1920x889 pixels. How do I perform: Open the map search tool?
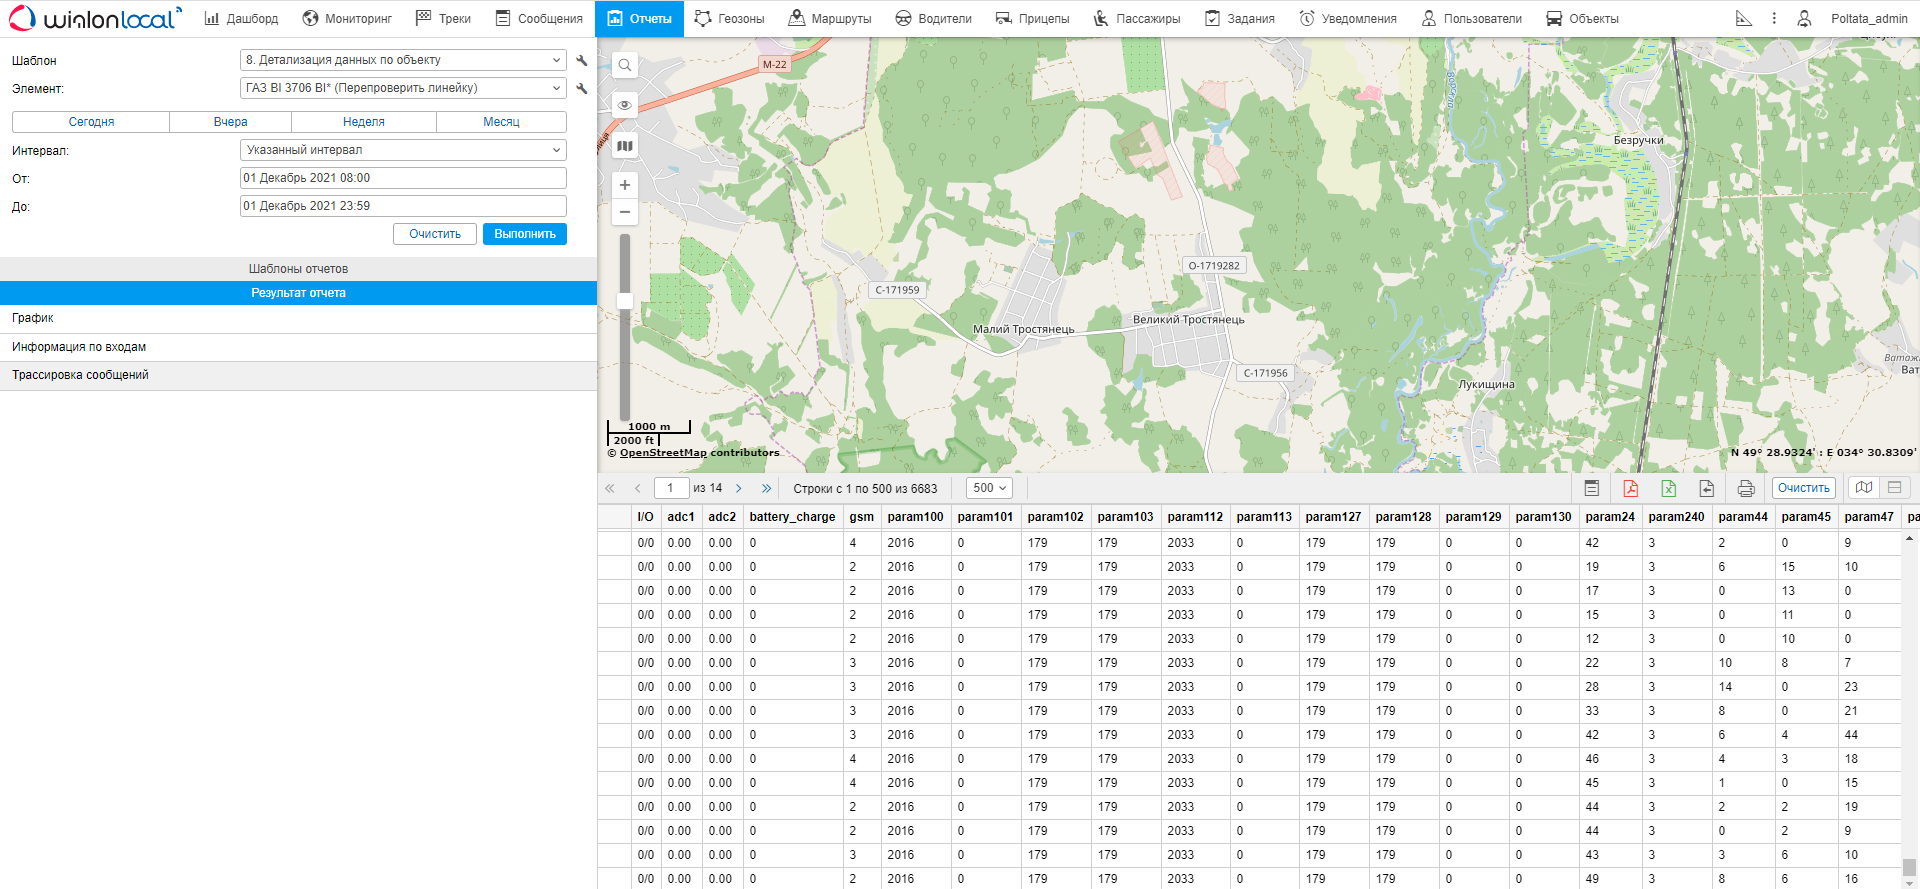(x=625, y=66)
